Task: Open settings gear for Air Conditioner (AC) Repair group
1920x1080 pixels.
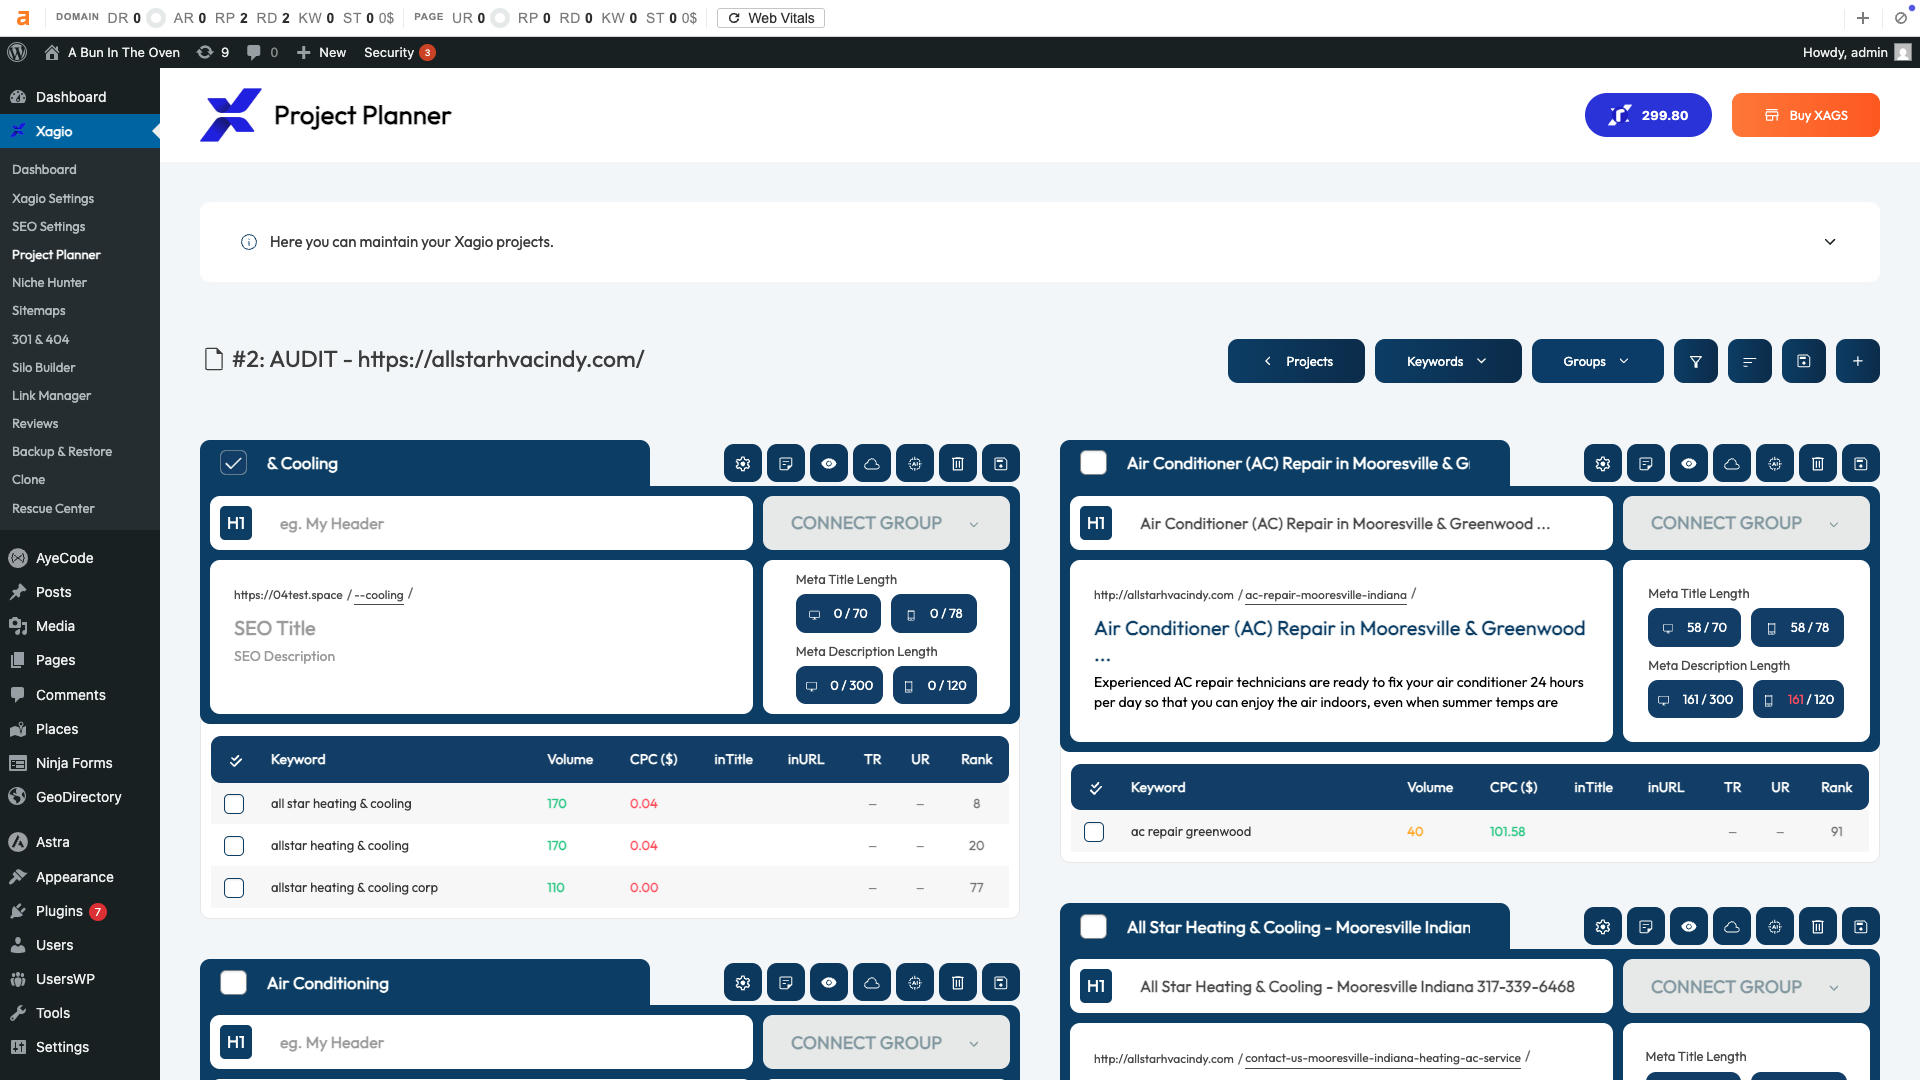Action: pyautogui.click(x=1602, y=464)
